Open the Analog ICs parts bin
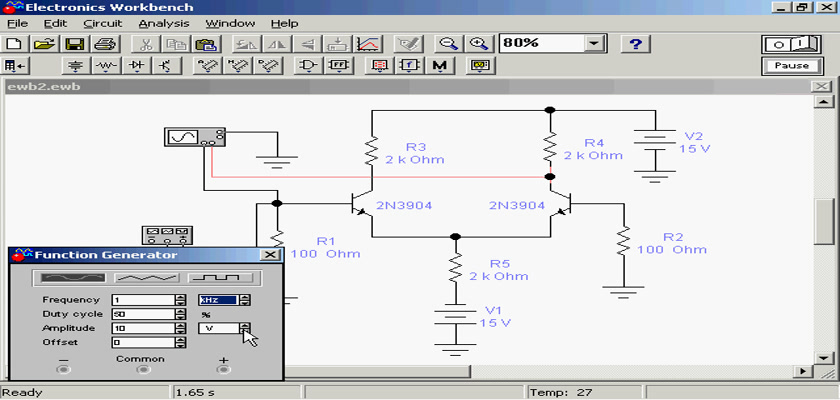The image size is (840, 400). [x=206, y=66]
